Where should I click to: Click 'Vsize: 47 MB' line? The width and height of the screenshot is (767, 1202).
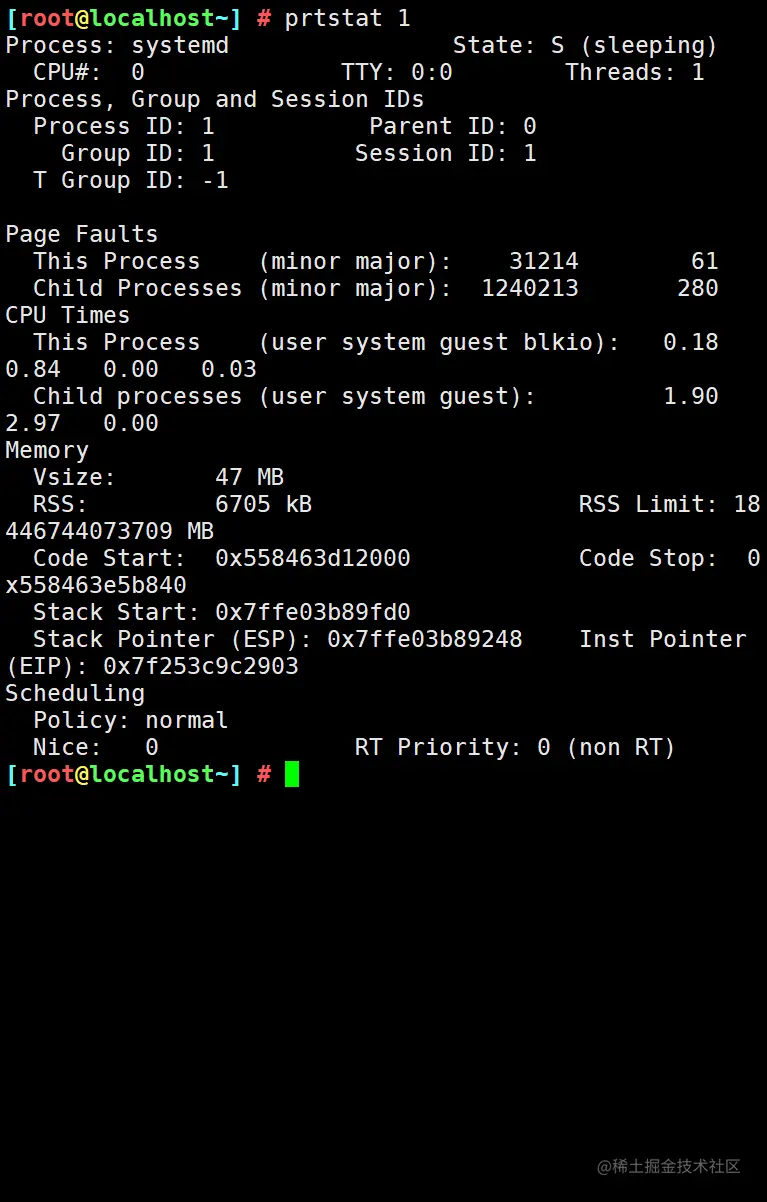click(x=158, y=477)
